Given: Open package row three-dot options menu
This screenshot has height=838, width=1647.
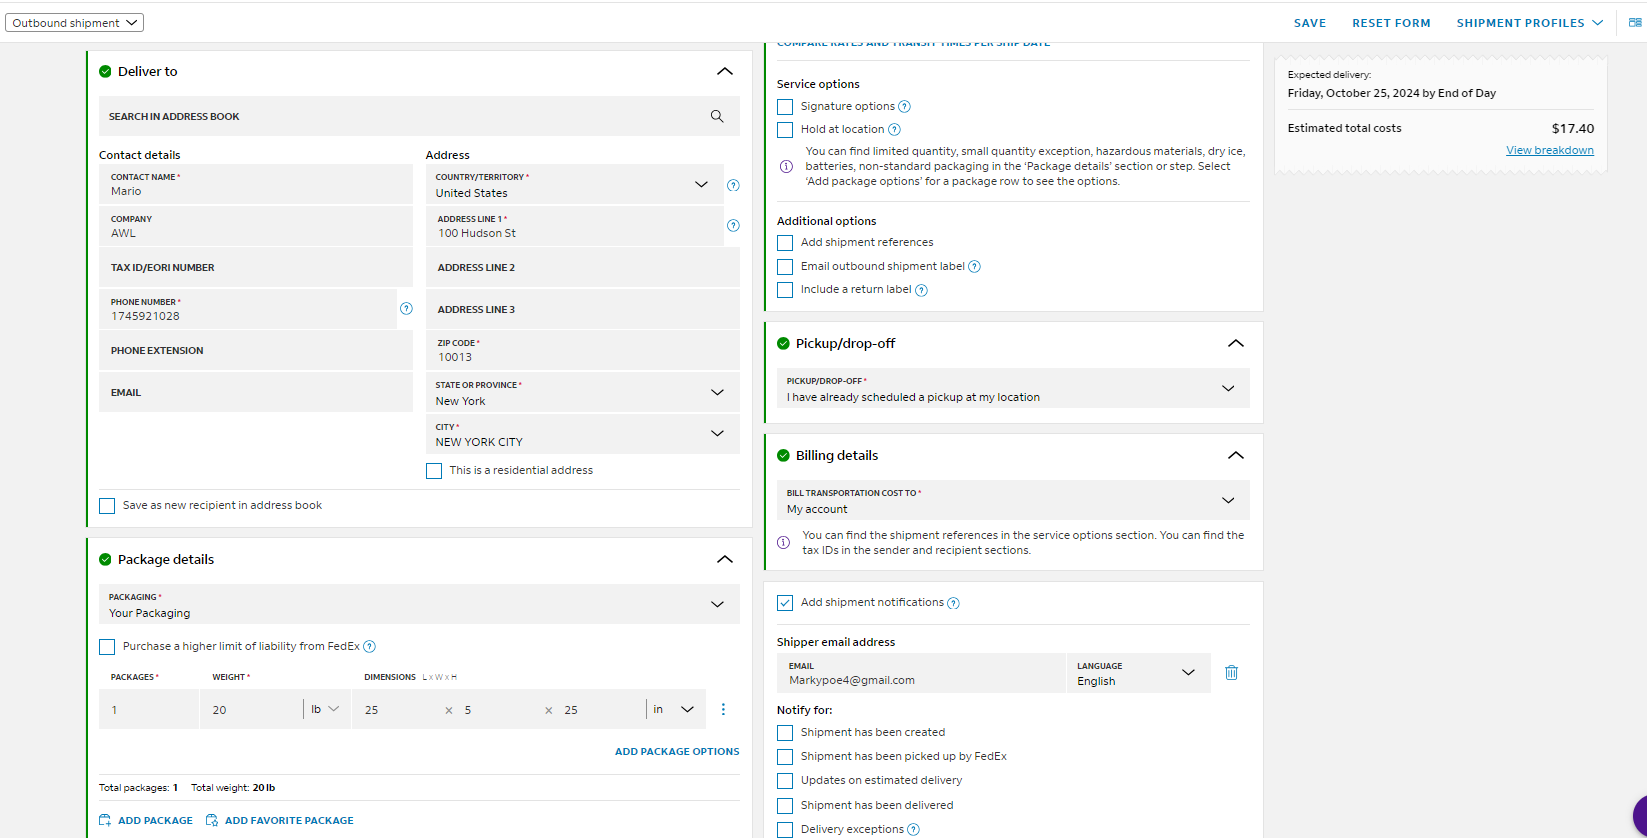Looking at the screenshot, I should click(723, 709).
